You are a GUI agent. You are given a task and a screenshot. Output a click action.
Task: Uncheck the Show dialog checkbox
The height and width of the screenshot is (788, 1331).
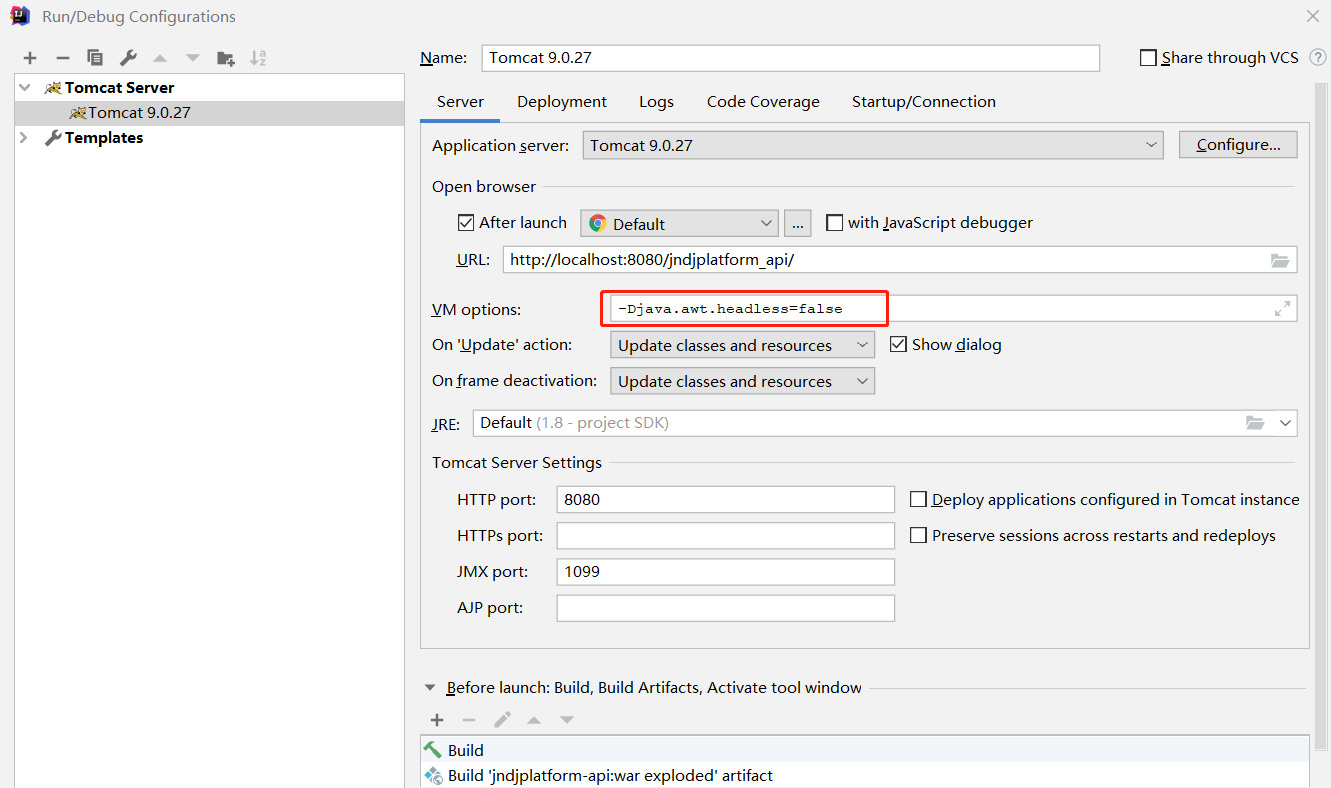point(898,344)
